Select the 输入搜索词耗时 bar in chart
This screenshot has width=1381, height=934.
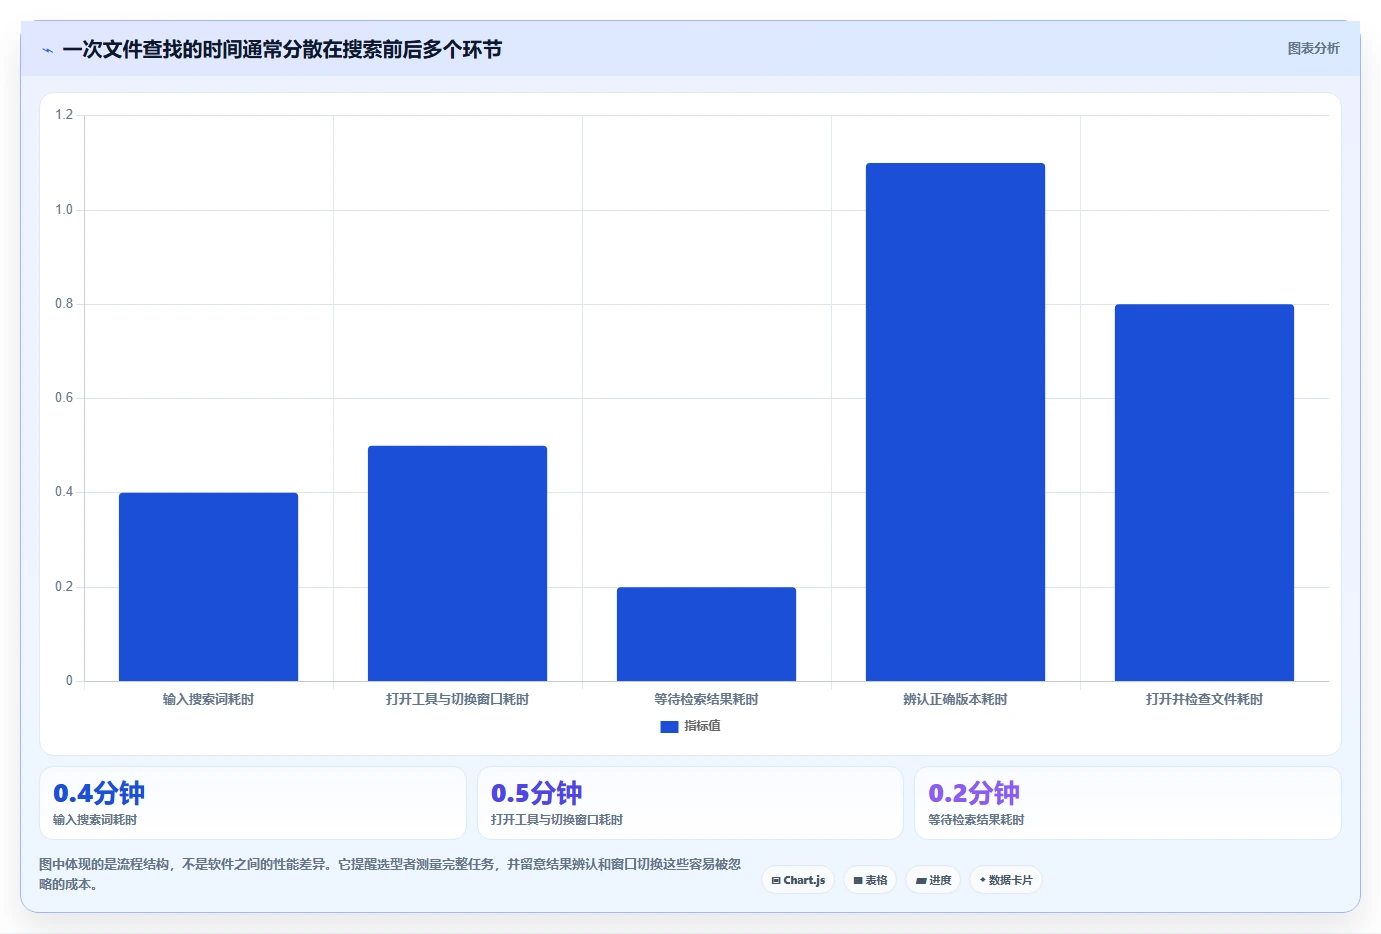coord(208,587)
